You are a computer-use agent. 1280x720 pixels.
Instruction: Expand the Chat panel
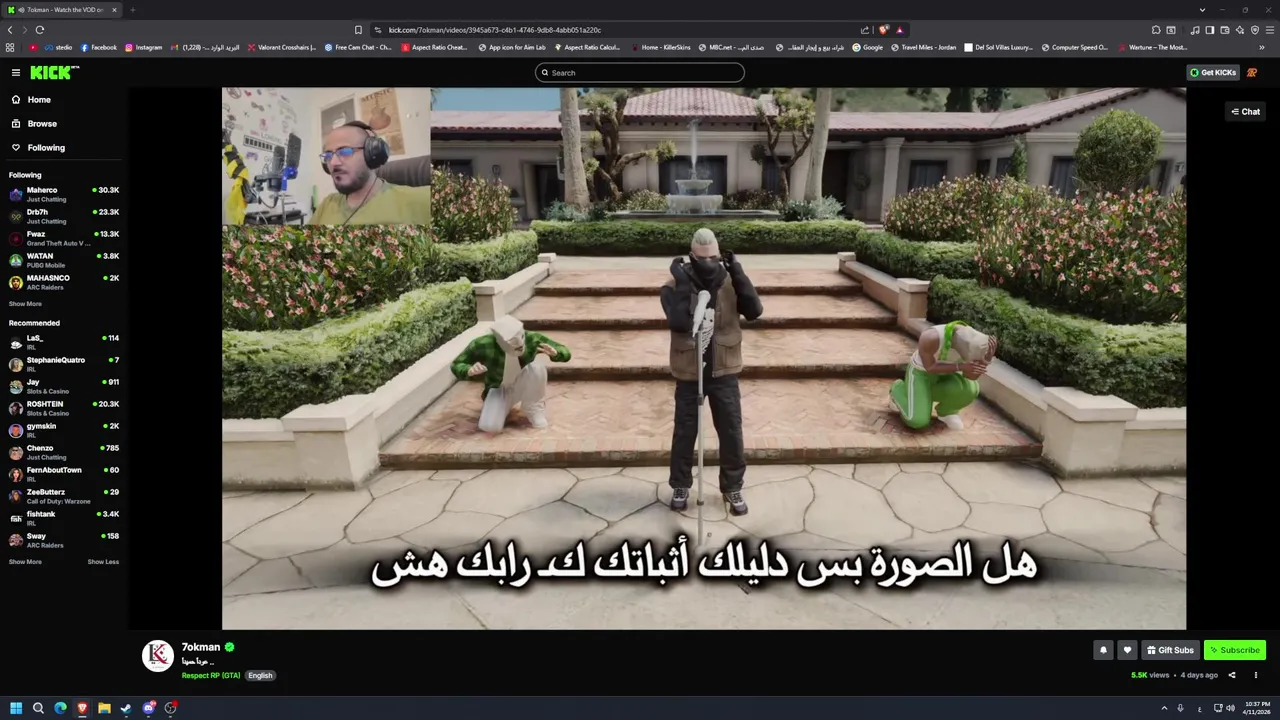coord(1245,112)
